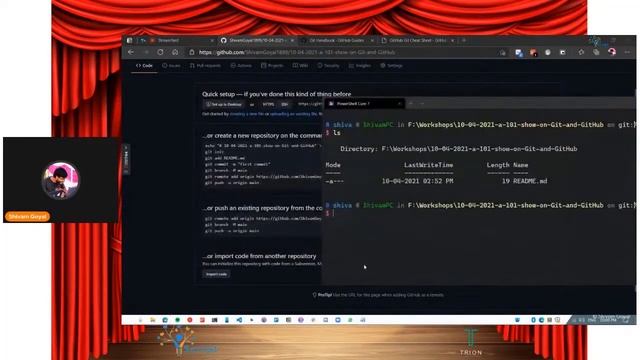Add a new terminal tab with plus
The image size is (640, 360).
coord(411,104)
